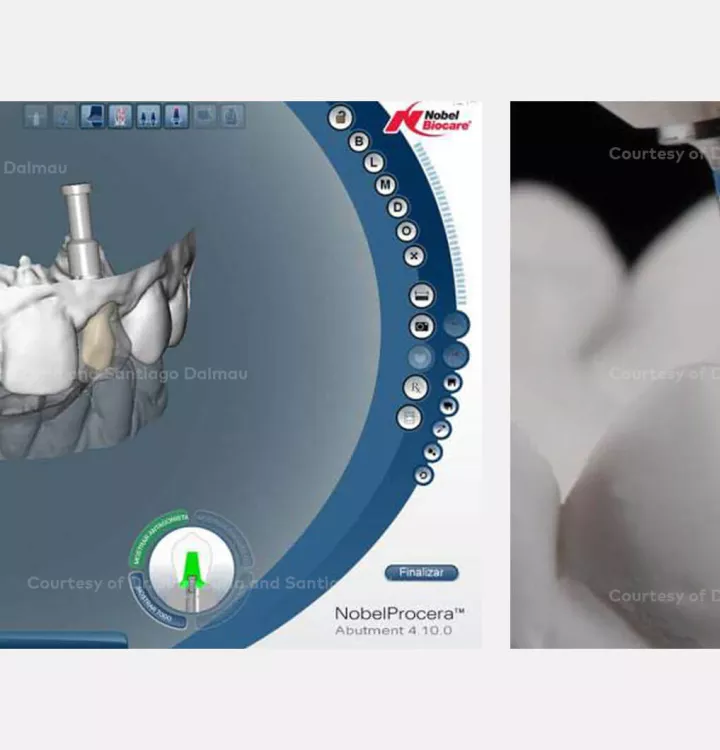
Task: Click the dimmed heart-shaped round icon
Action: 421,358
